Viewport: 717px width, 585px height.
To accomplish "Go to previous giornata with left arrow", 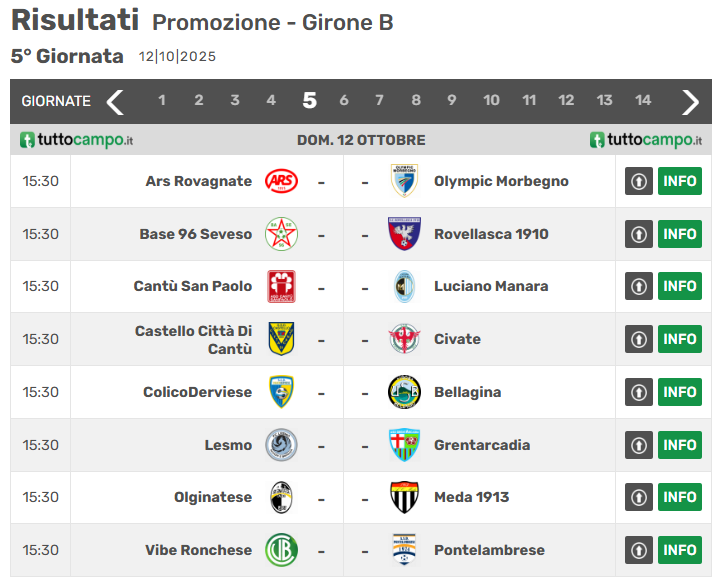I will (115, 101).
